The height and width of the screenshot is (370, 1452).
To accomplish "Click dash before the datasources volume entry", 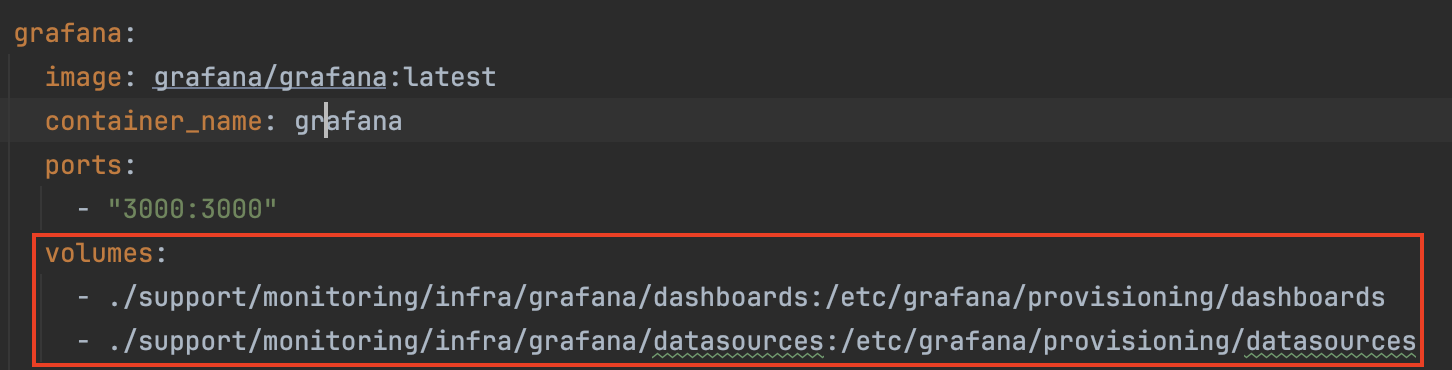I will [x=84, y=342].
